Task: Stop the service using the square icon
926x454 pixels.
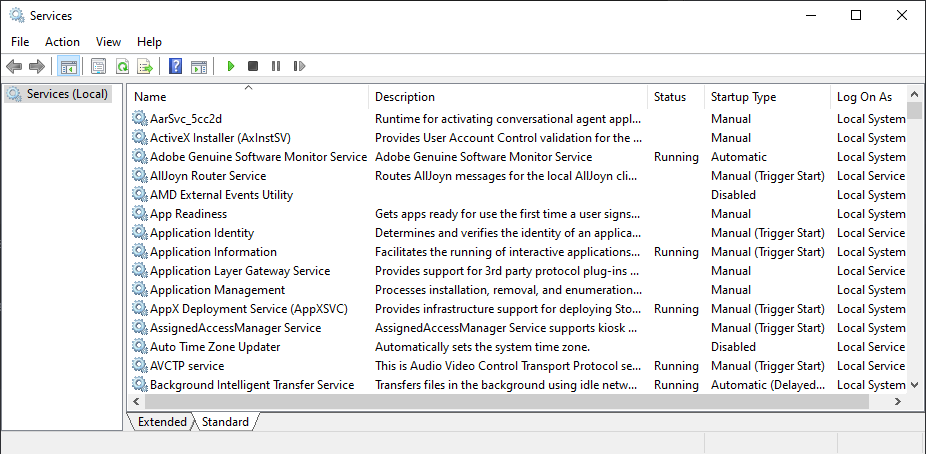Action: click(x=253, y=66)
